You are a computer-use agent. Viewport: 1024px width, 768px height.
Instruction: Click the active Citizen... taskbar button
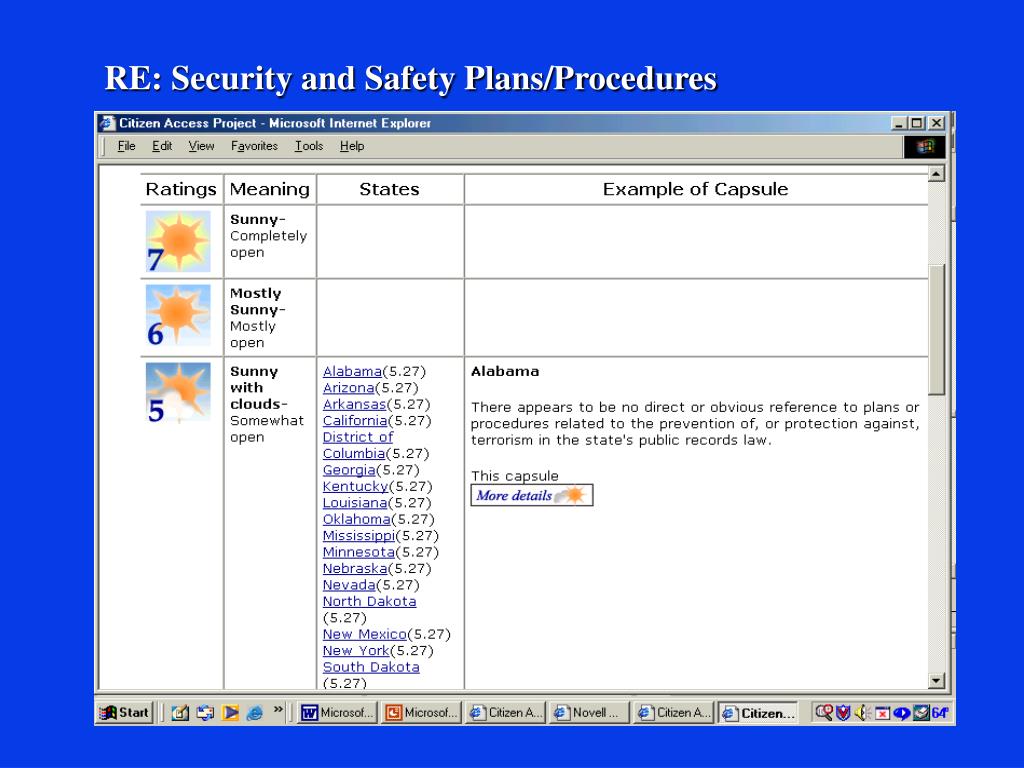(x=758, y=712)
